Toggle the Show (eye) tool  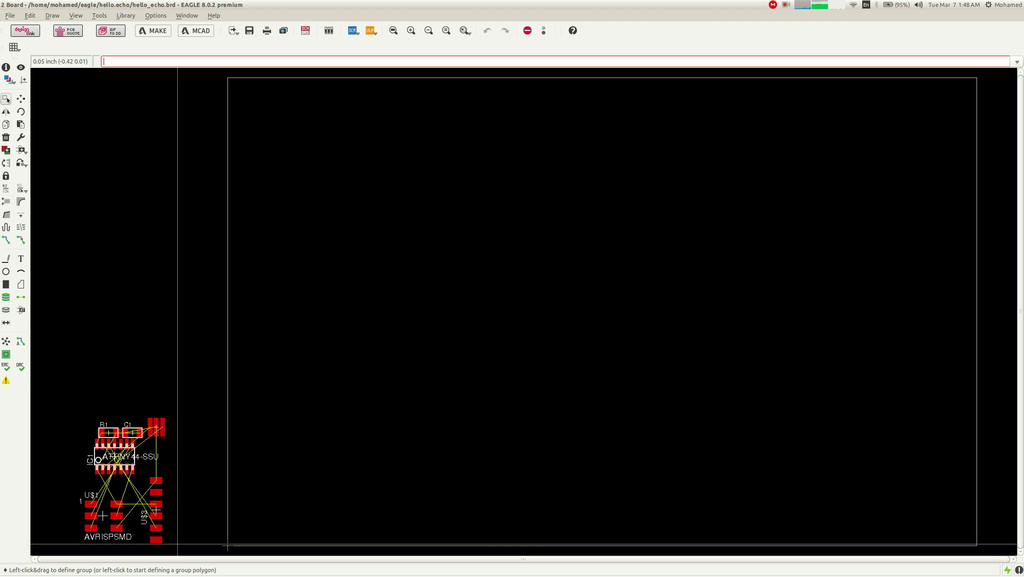21,67
